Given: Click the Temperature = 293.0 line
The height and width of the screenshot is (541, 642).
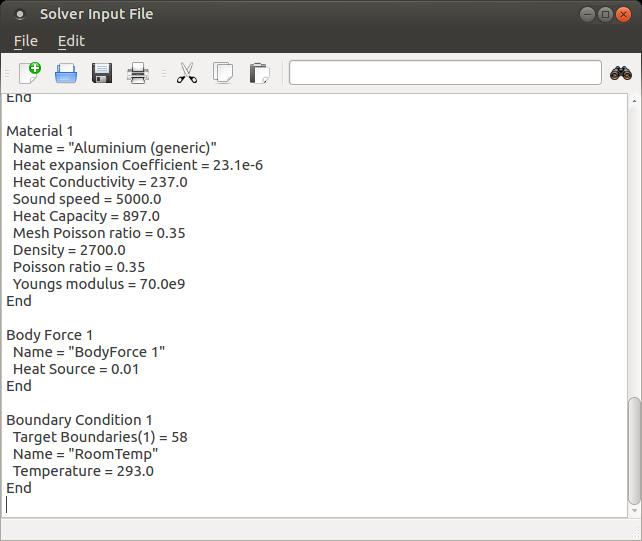Looking at the screenshot, I should pos(83,471).
